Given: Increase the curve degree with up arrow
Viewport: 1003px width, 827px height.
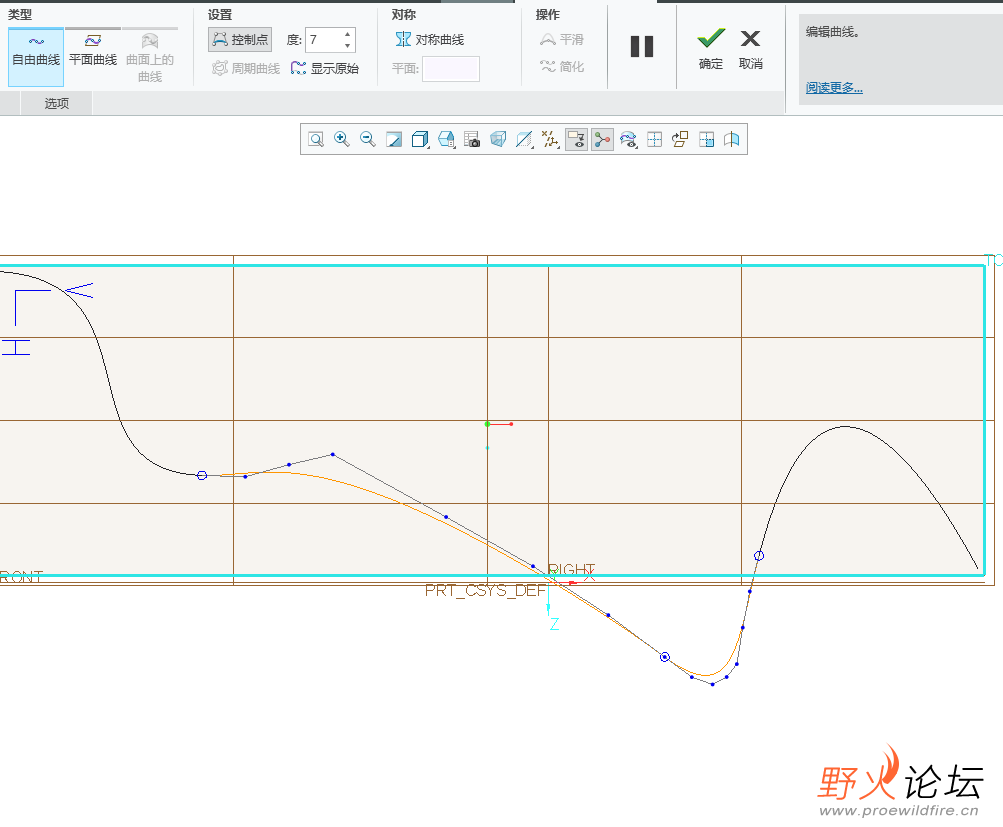Looking at the screenshot, I should click(347, 34).
